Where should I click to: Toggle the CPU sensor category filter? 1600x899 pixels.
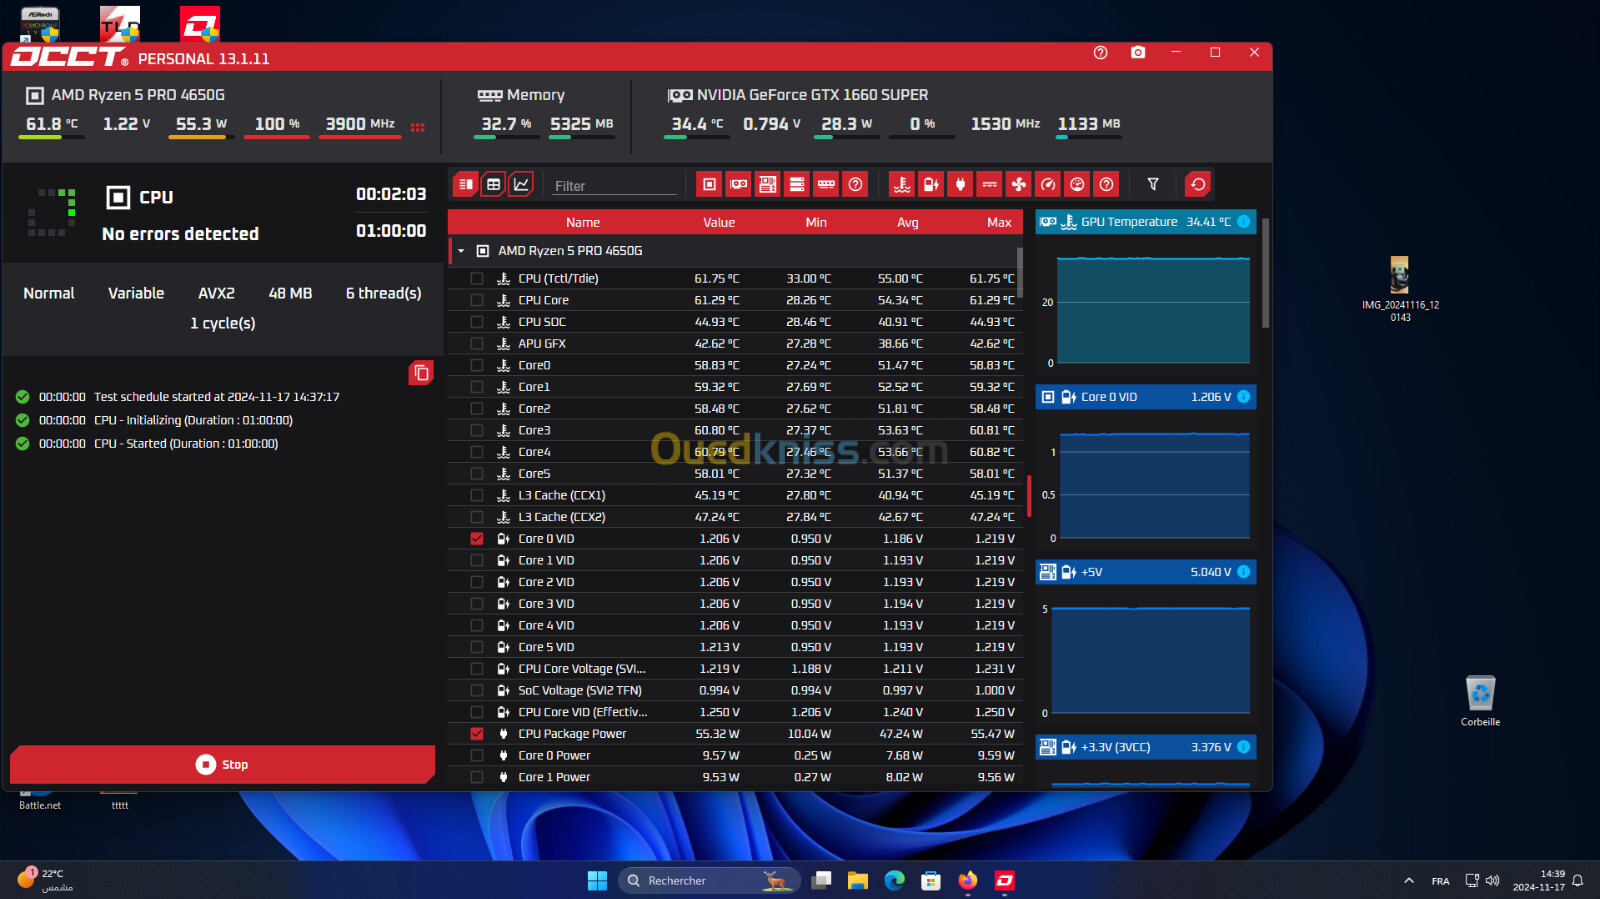[x=709, y=184]
